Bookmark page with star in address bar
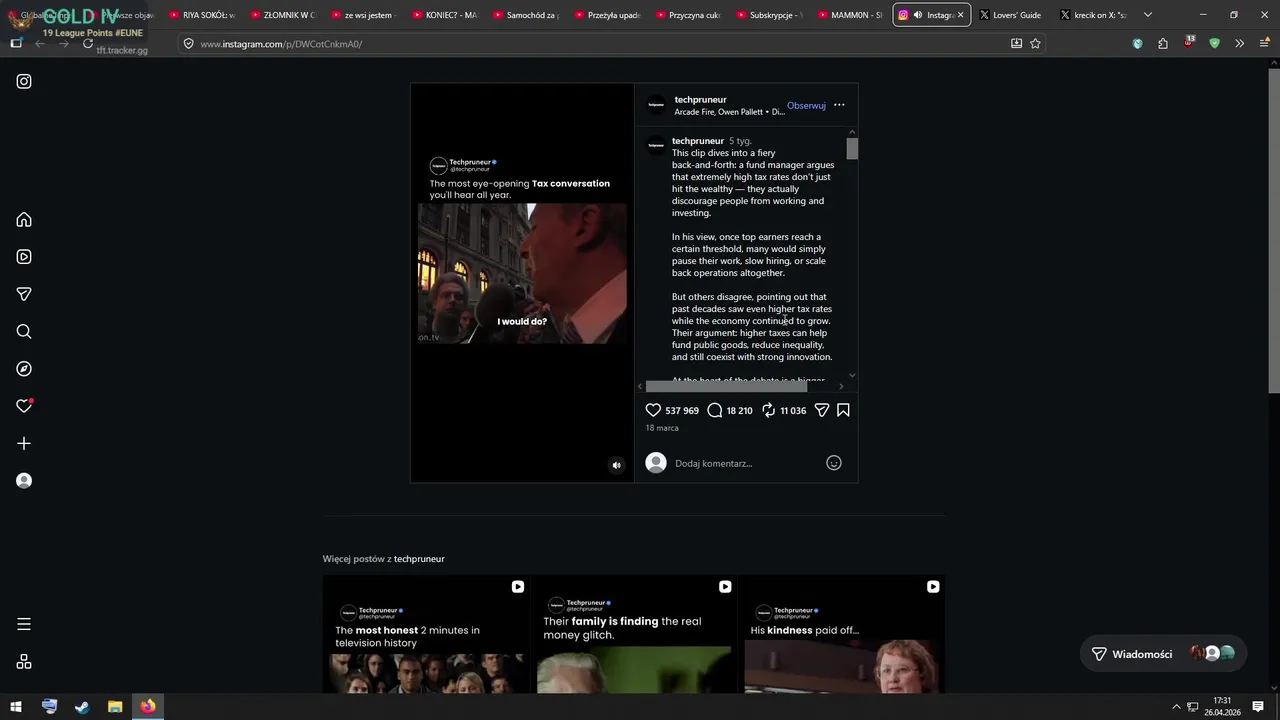The image size is (1280, 720). (1035, 44)
